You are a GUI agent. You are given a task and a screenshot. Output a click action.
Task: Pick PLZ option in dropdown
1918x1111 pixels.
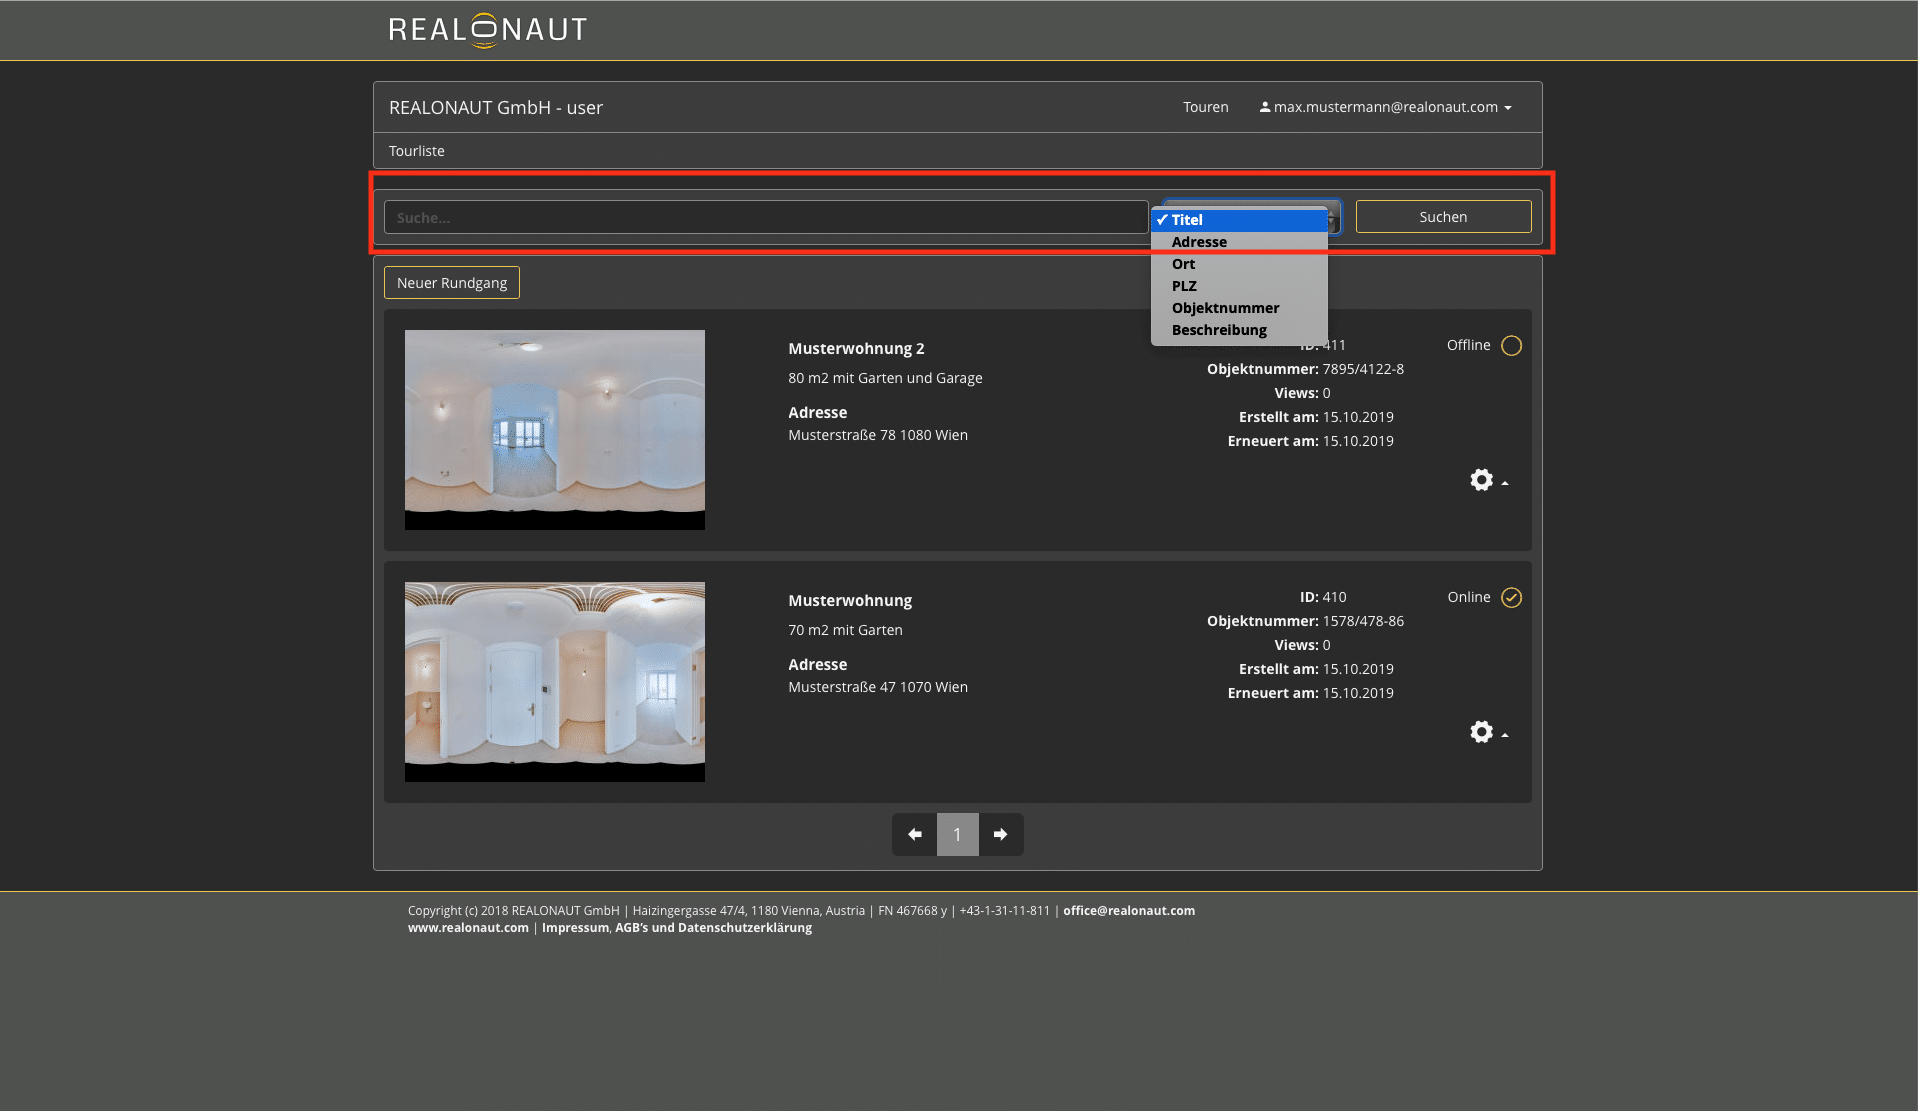1184,286
